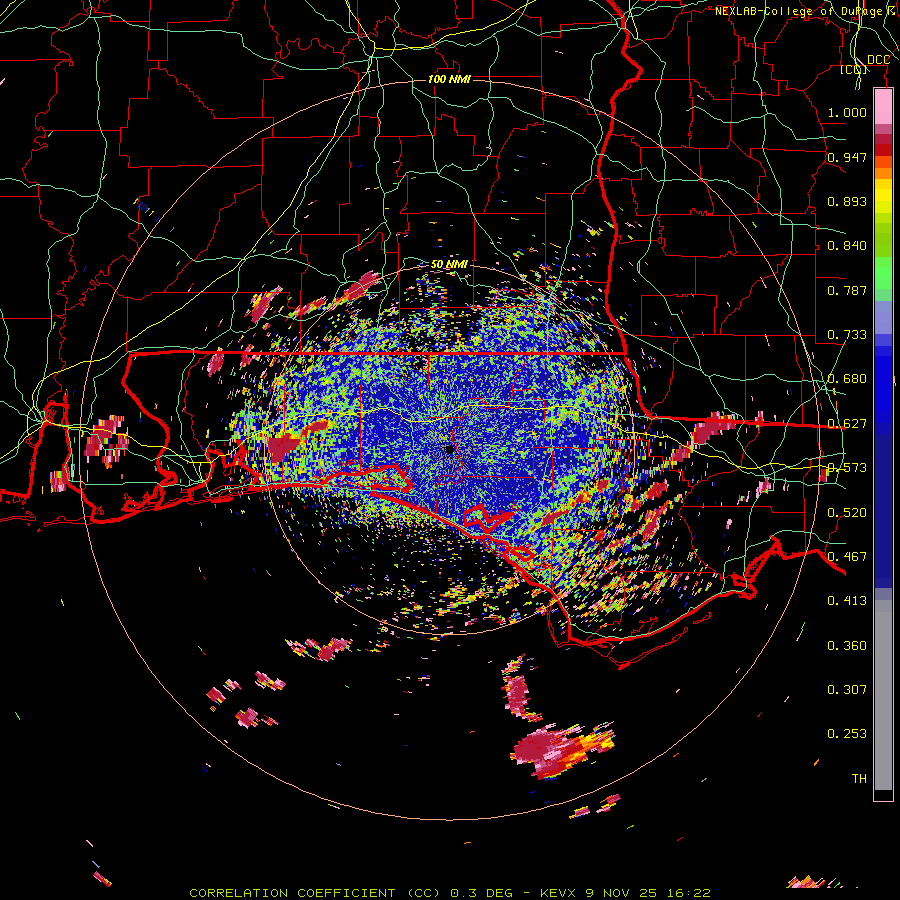Click the 0.307 legend value
900x900 pixels.
[847, 690]
